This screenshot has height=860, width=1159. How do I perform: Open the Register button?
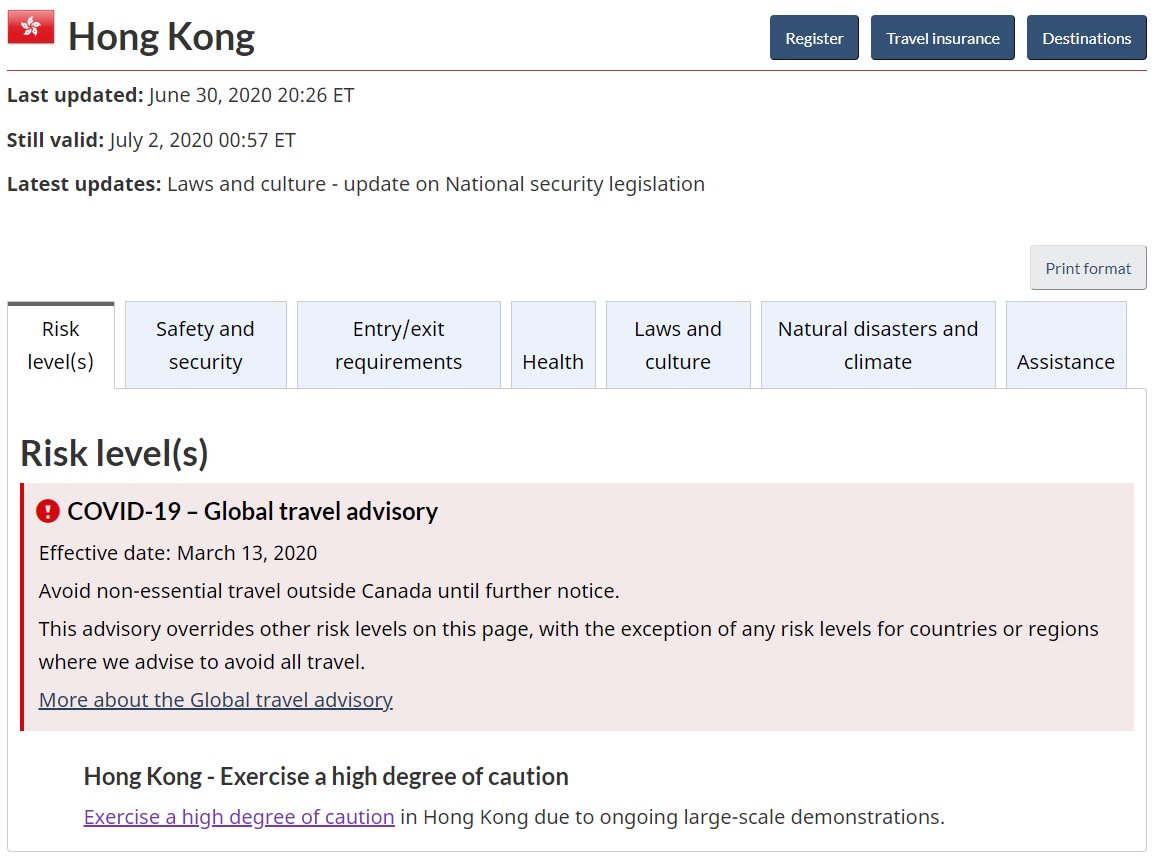pyautogui.click(x=814, y=38)
